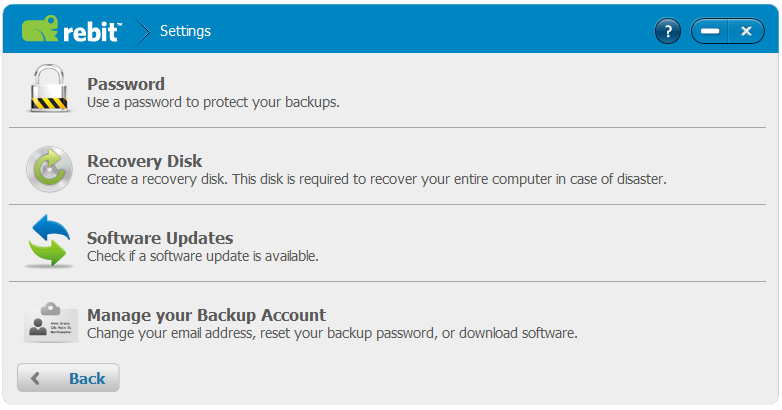
Task: Click the rebit brand name text
Action: click(x=92, y=32)
